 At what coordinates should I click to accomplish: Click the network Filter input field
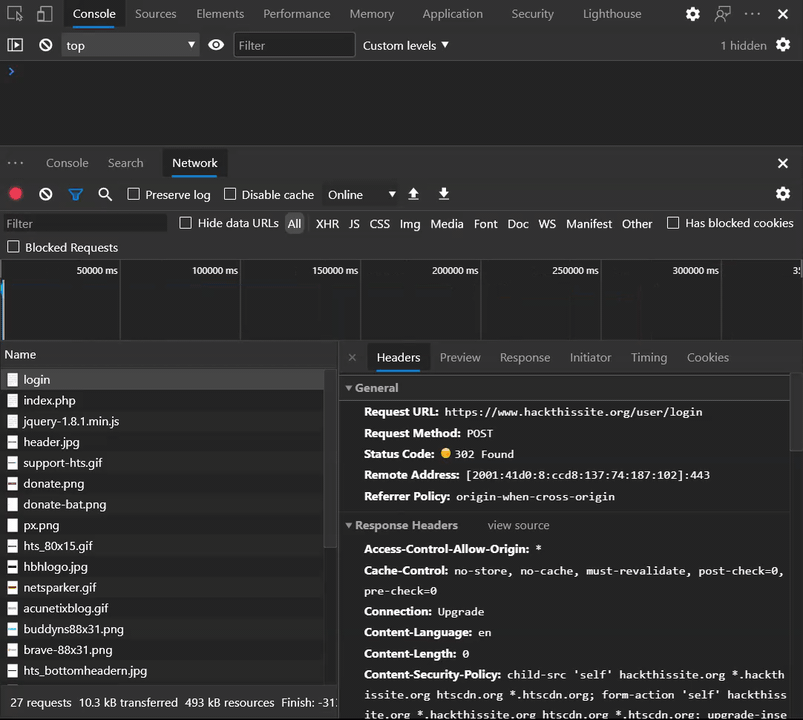(x=85, y=224)
